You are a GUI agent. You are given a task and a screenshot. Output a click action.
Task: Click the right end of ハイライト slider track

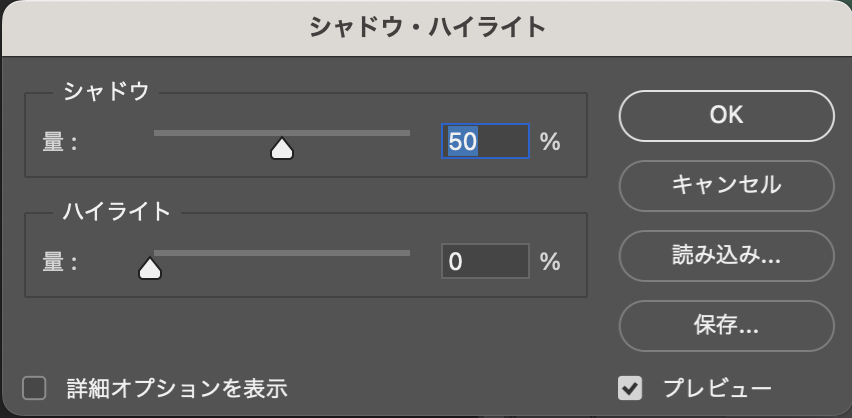pyautogui.click(x=407, y=252)
